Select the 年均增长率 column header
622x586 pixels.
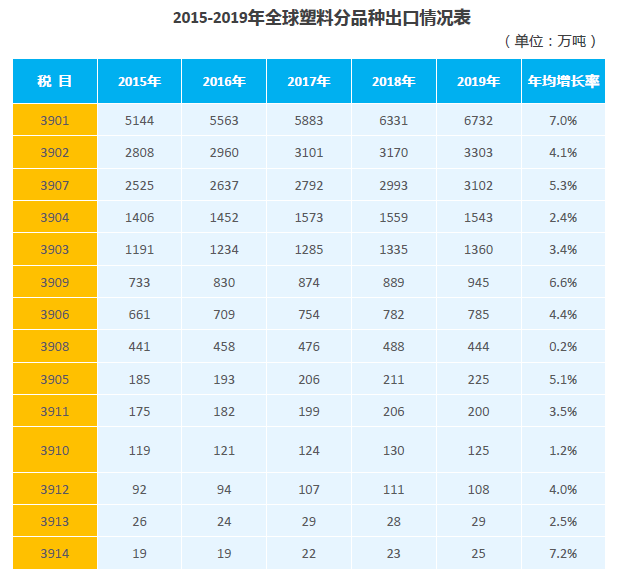coord(563,81)
